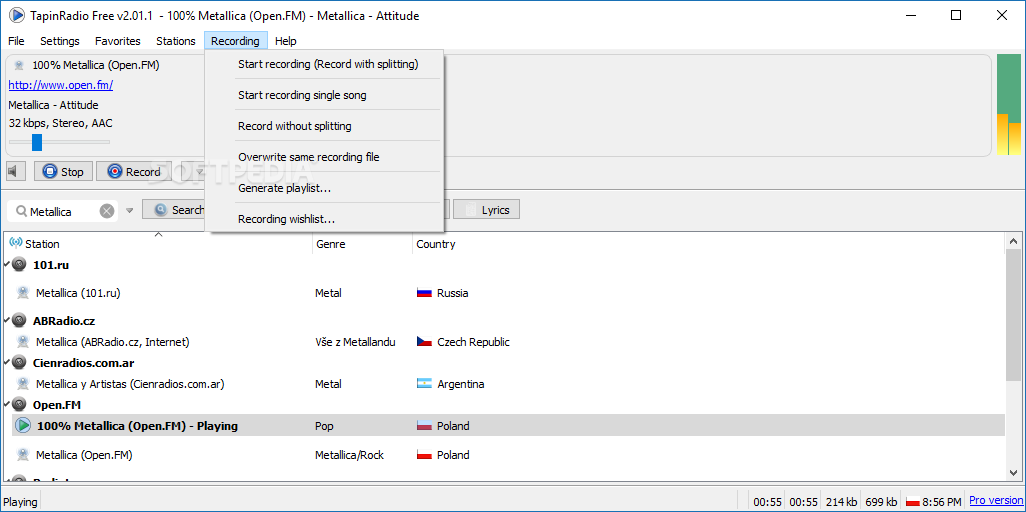
Task: Click the station icon of Metallica y Artistas
Action: (23, 384)
